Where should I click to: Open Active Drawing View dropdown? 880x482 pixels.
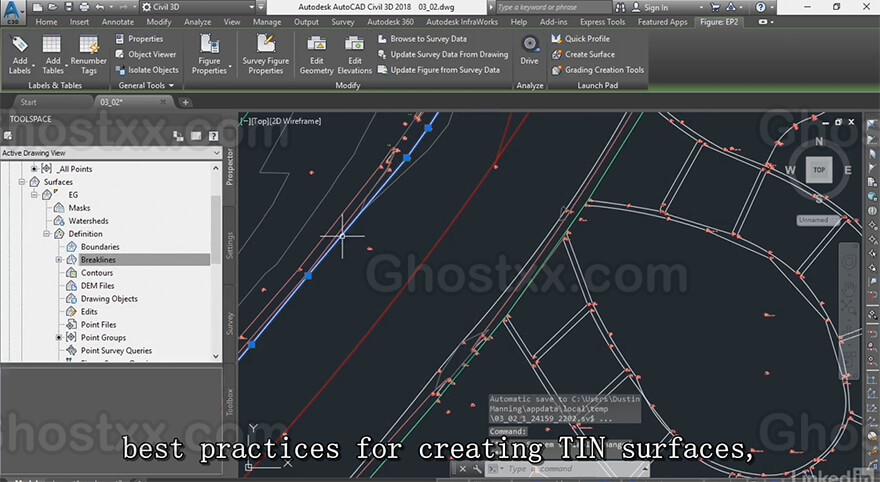tap(111, 153)
